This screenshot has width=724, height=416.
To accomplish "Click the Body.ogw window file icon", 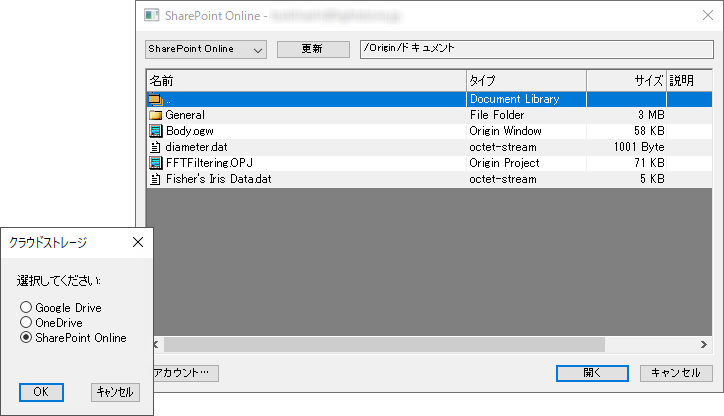I will tap(155, 131).
